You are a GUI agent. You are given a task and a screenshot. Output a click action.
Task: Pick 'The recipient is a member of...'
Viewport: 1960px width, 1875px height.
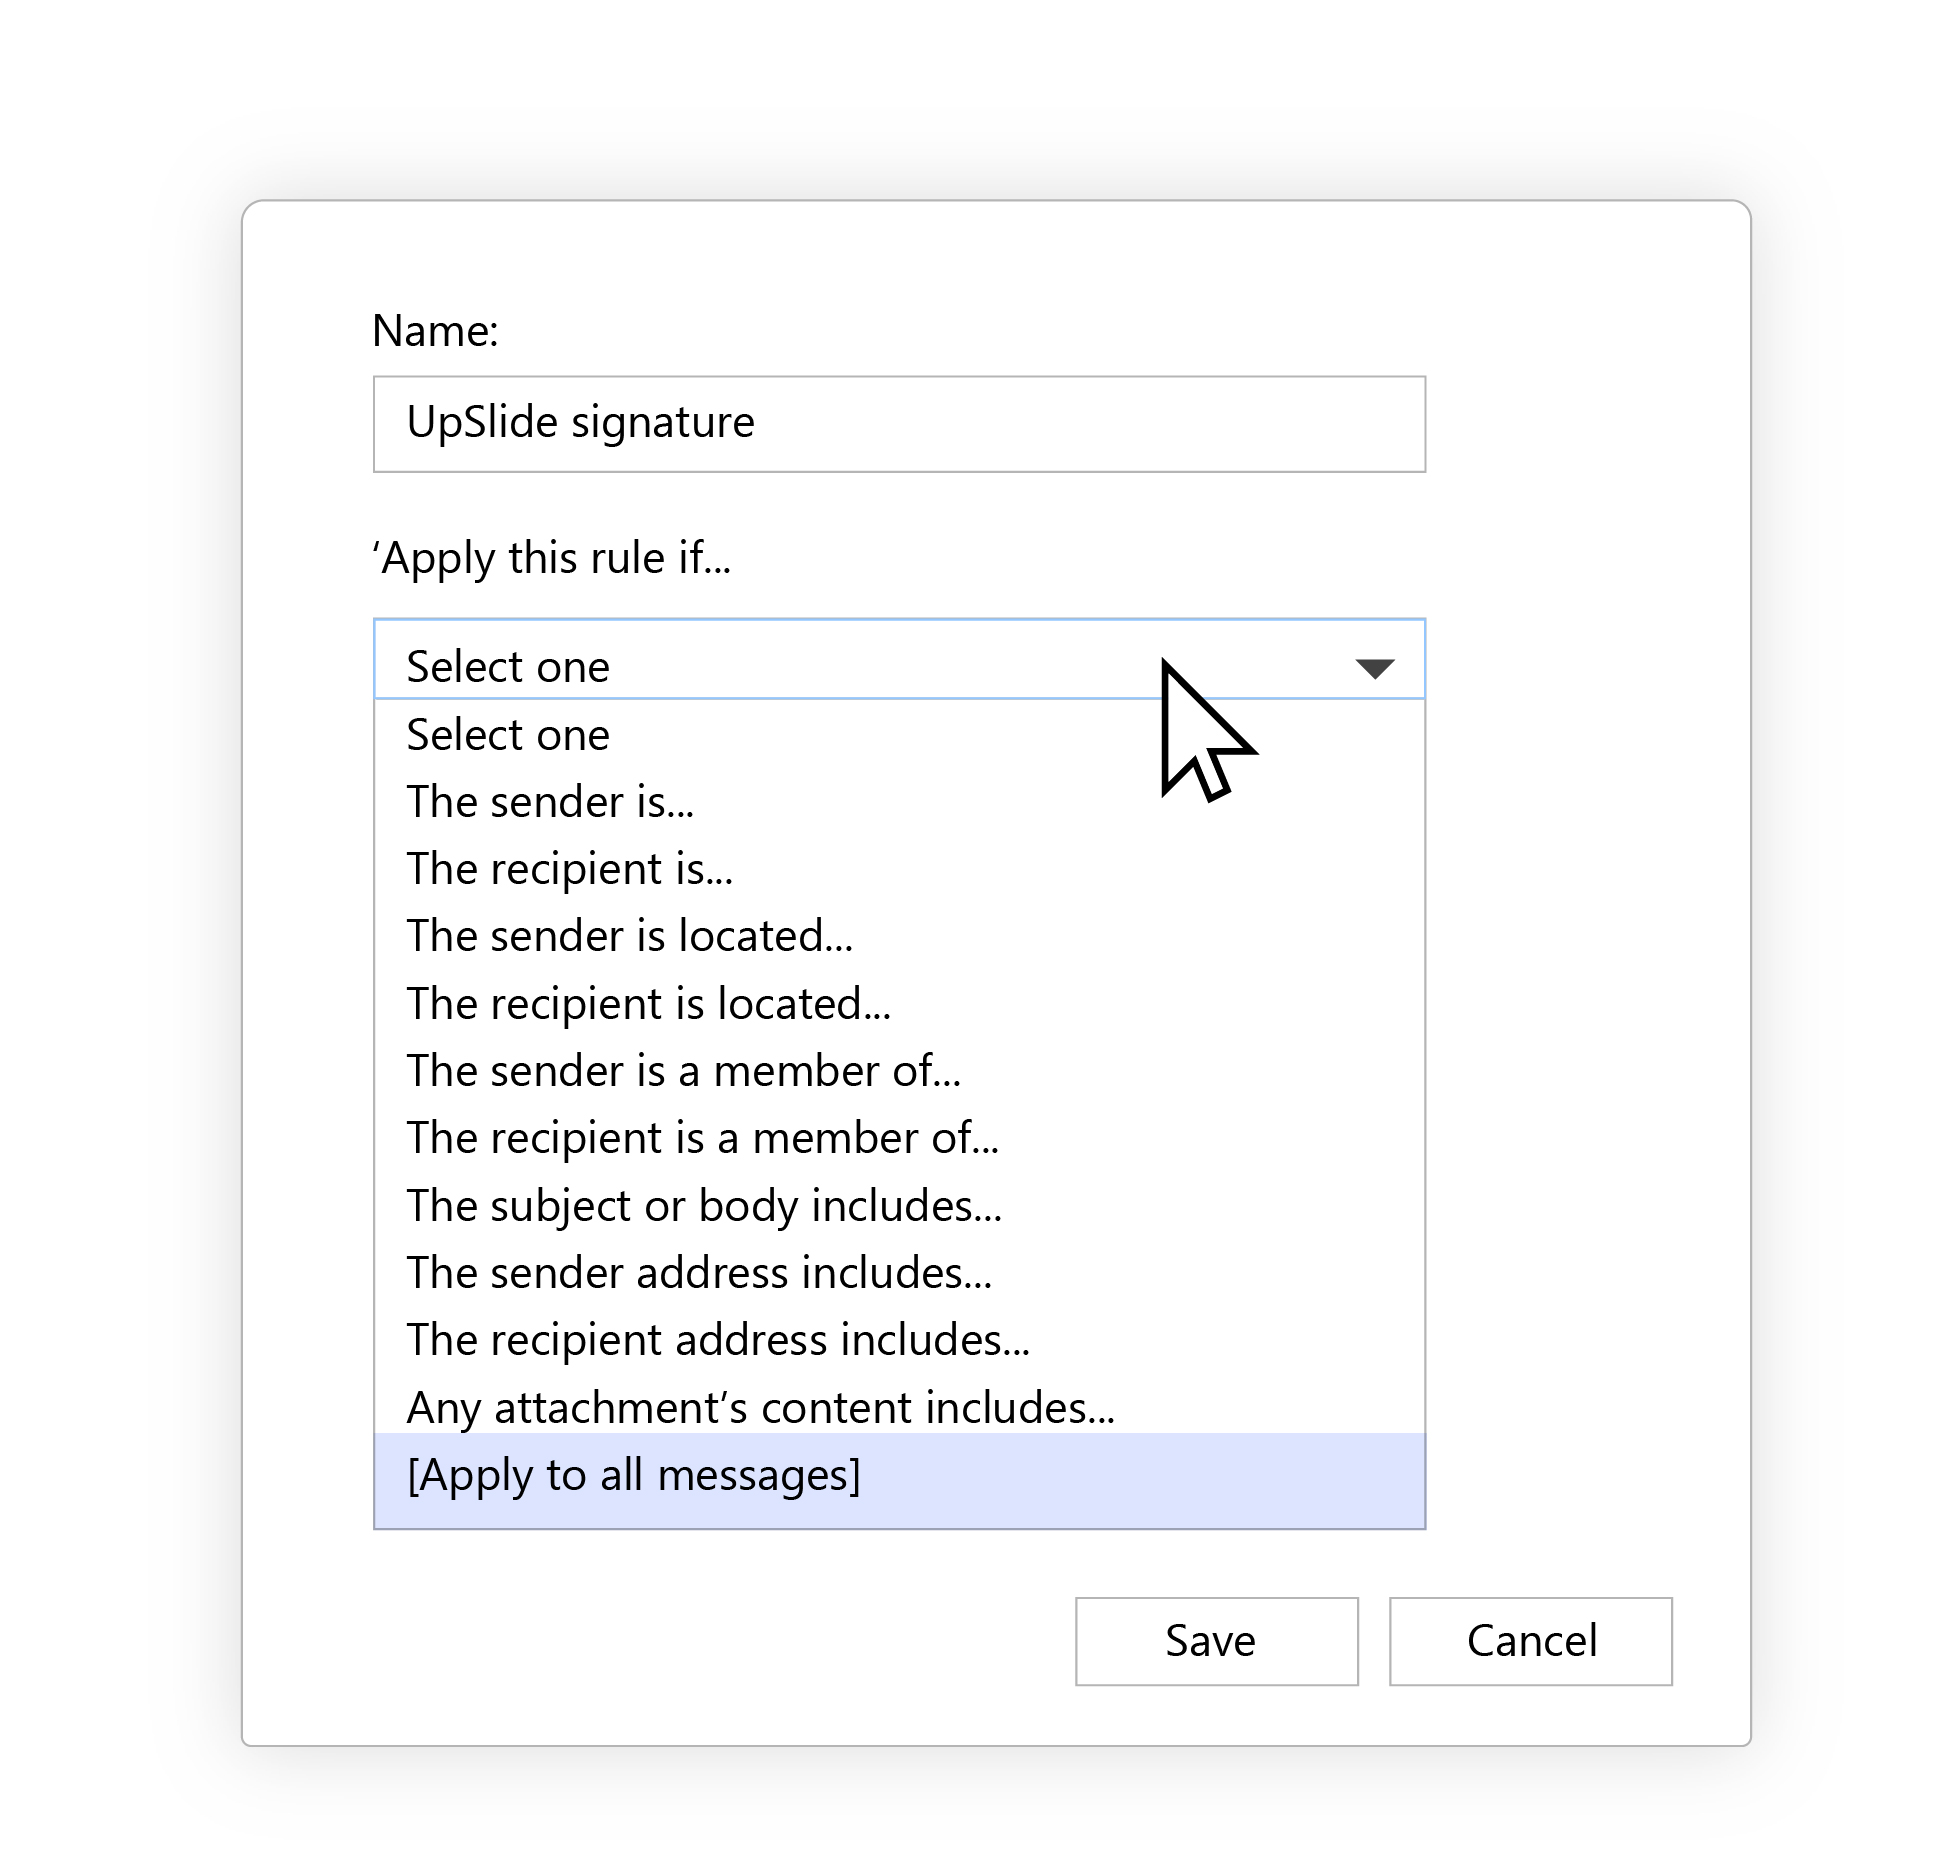(702, 1138)
